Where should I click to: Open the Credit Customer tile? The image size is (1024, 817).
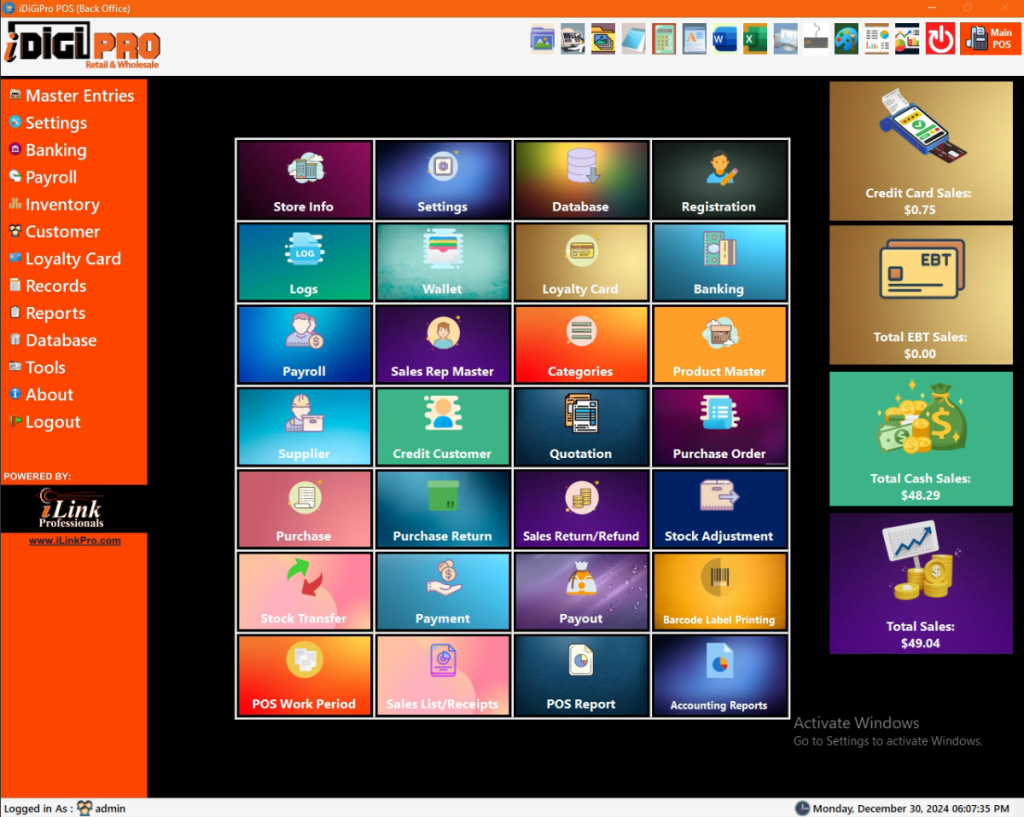coord(443,426)
